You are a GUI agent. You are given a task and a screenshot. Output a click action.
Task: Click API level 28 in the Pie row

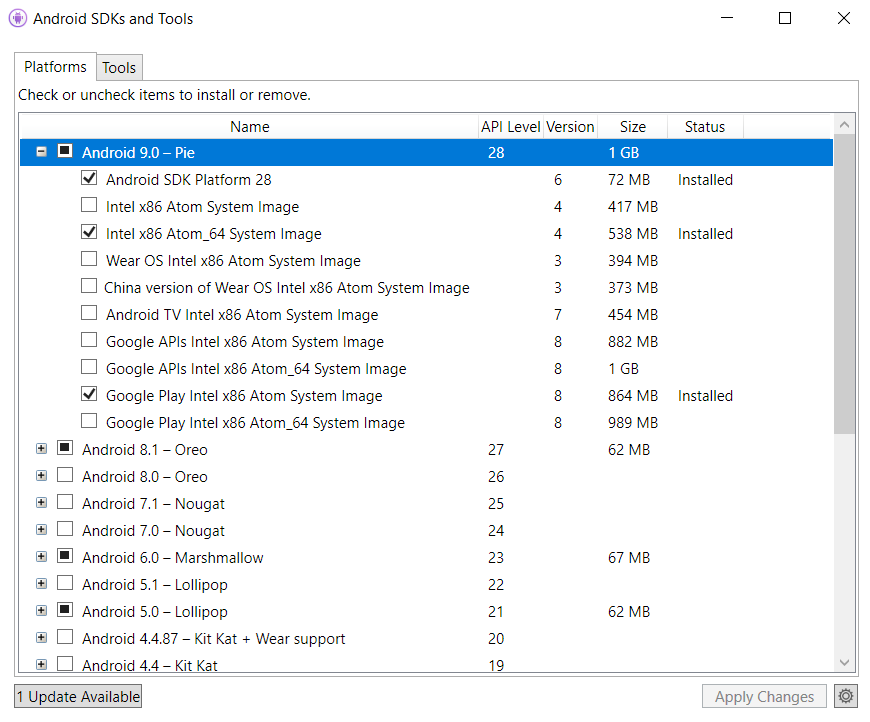[496, 153]
